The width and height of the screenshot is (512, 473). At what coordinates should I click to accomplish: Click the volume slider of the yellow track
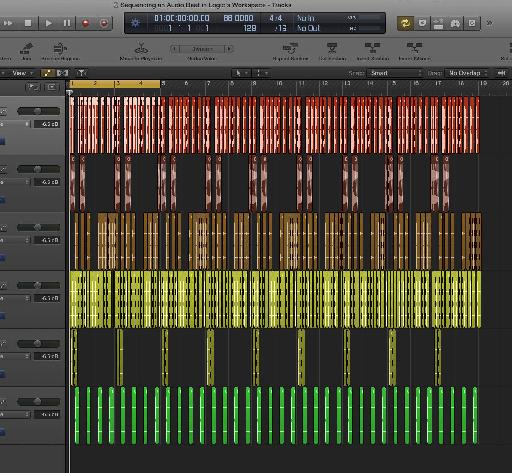(x=38, y=285)
